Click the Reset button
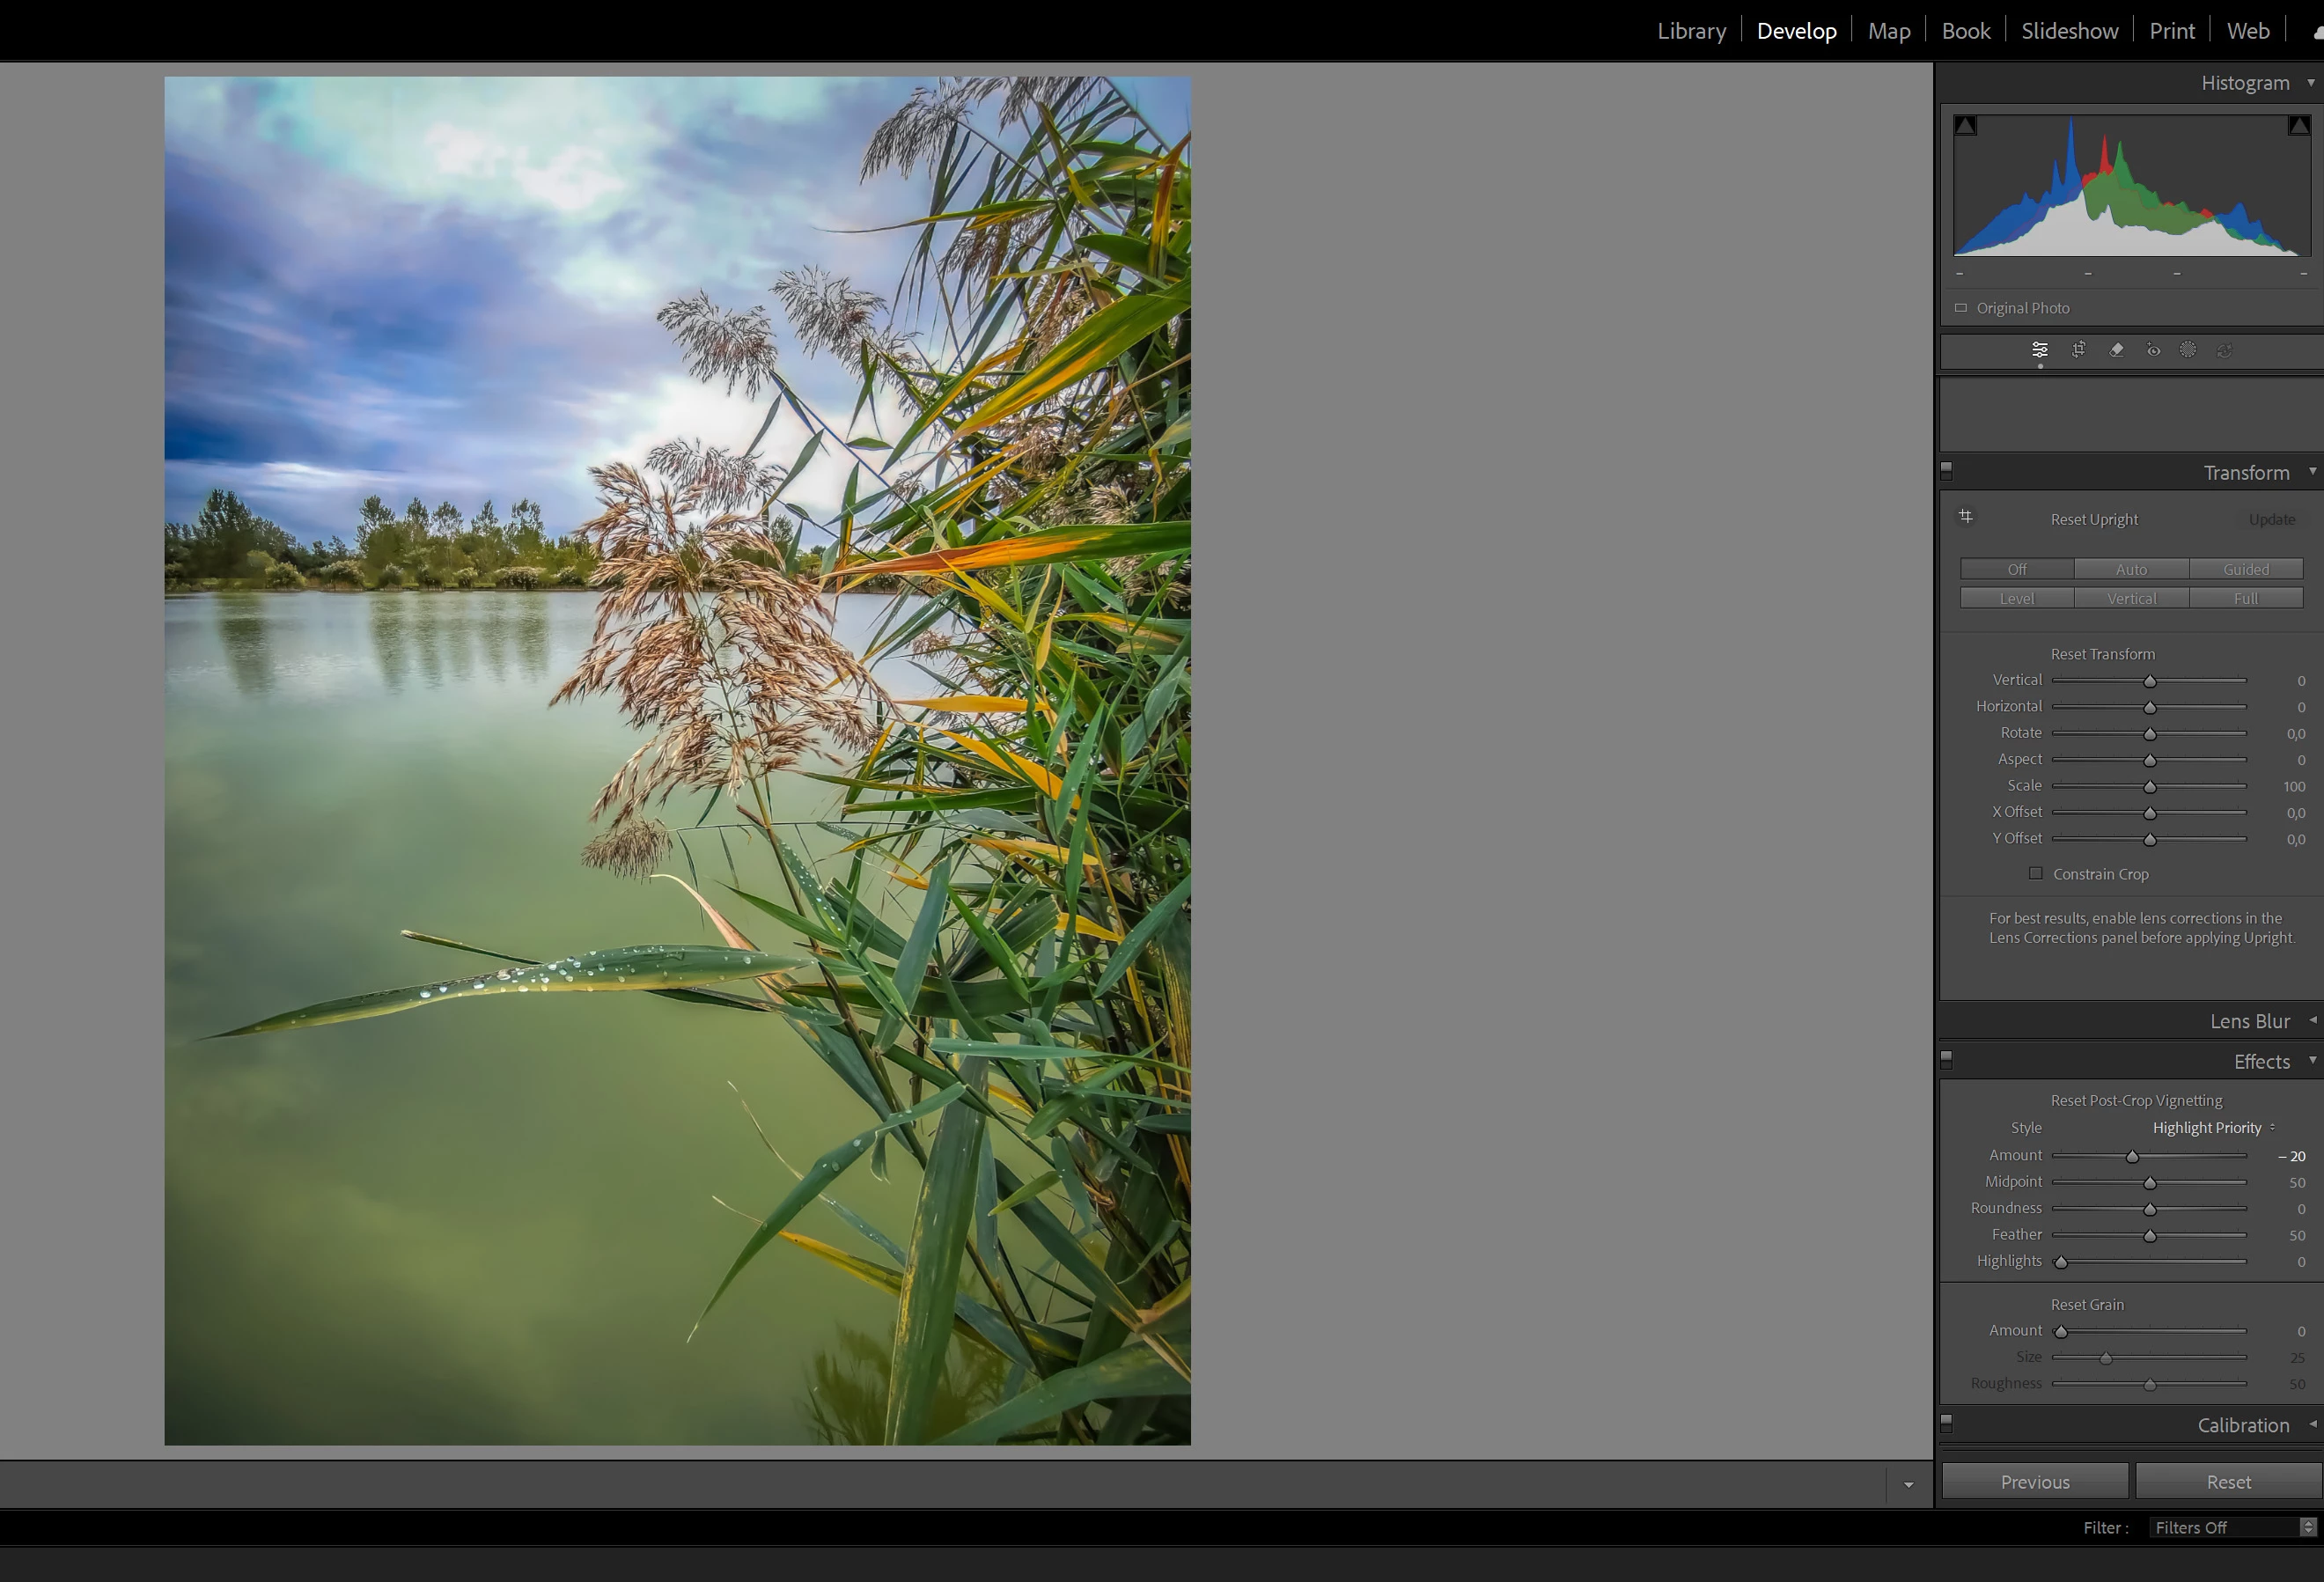This screenshot has height=1582, width=2324. tap(2228, 1482)
